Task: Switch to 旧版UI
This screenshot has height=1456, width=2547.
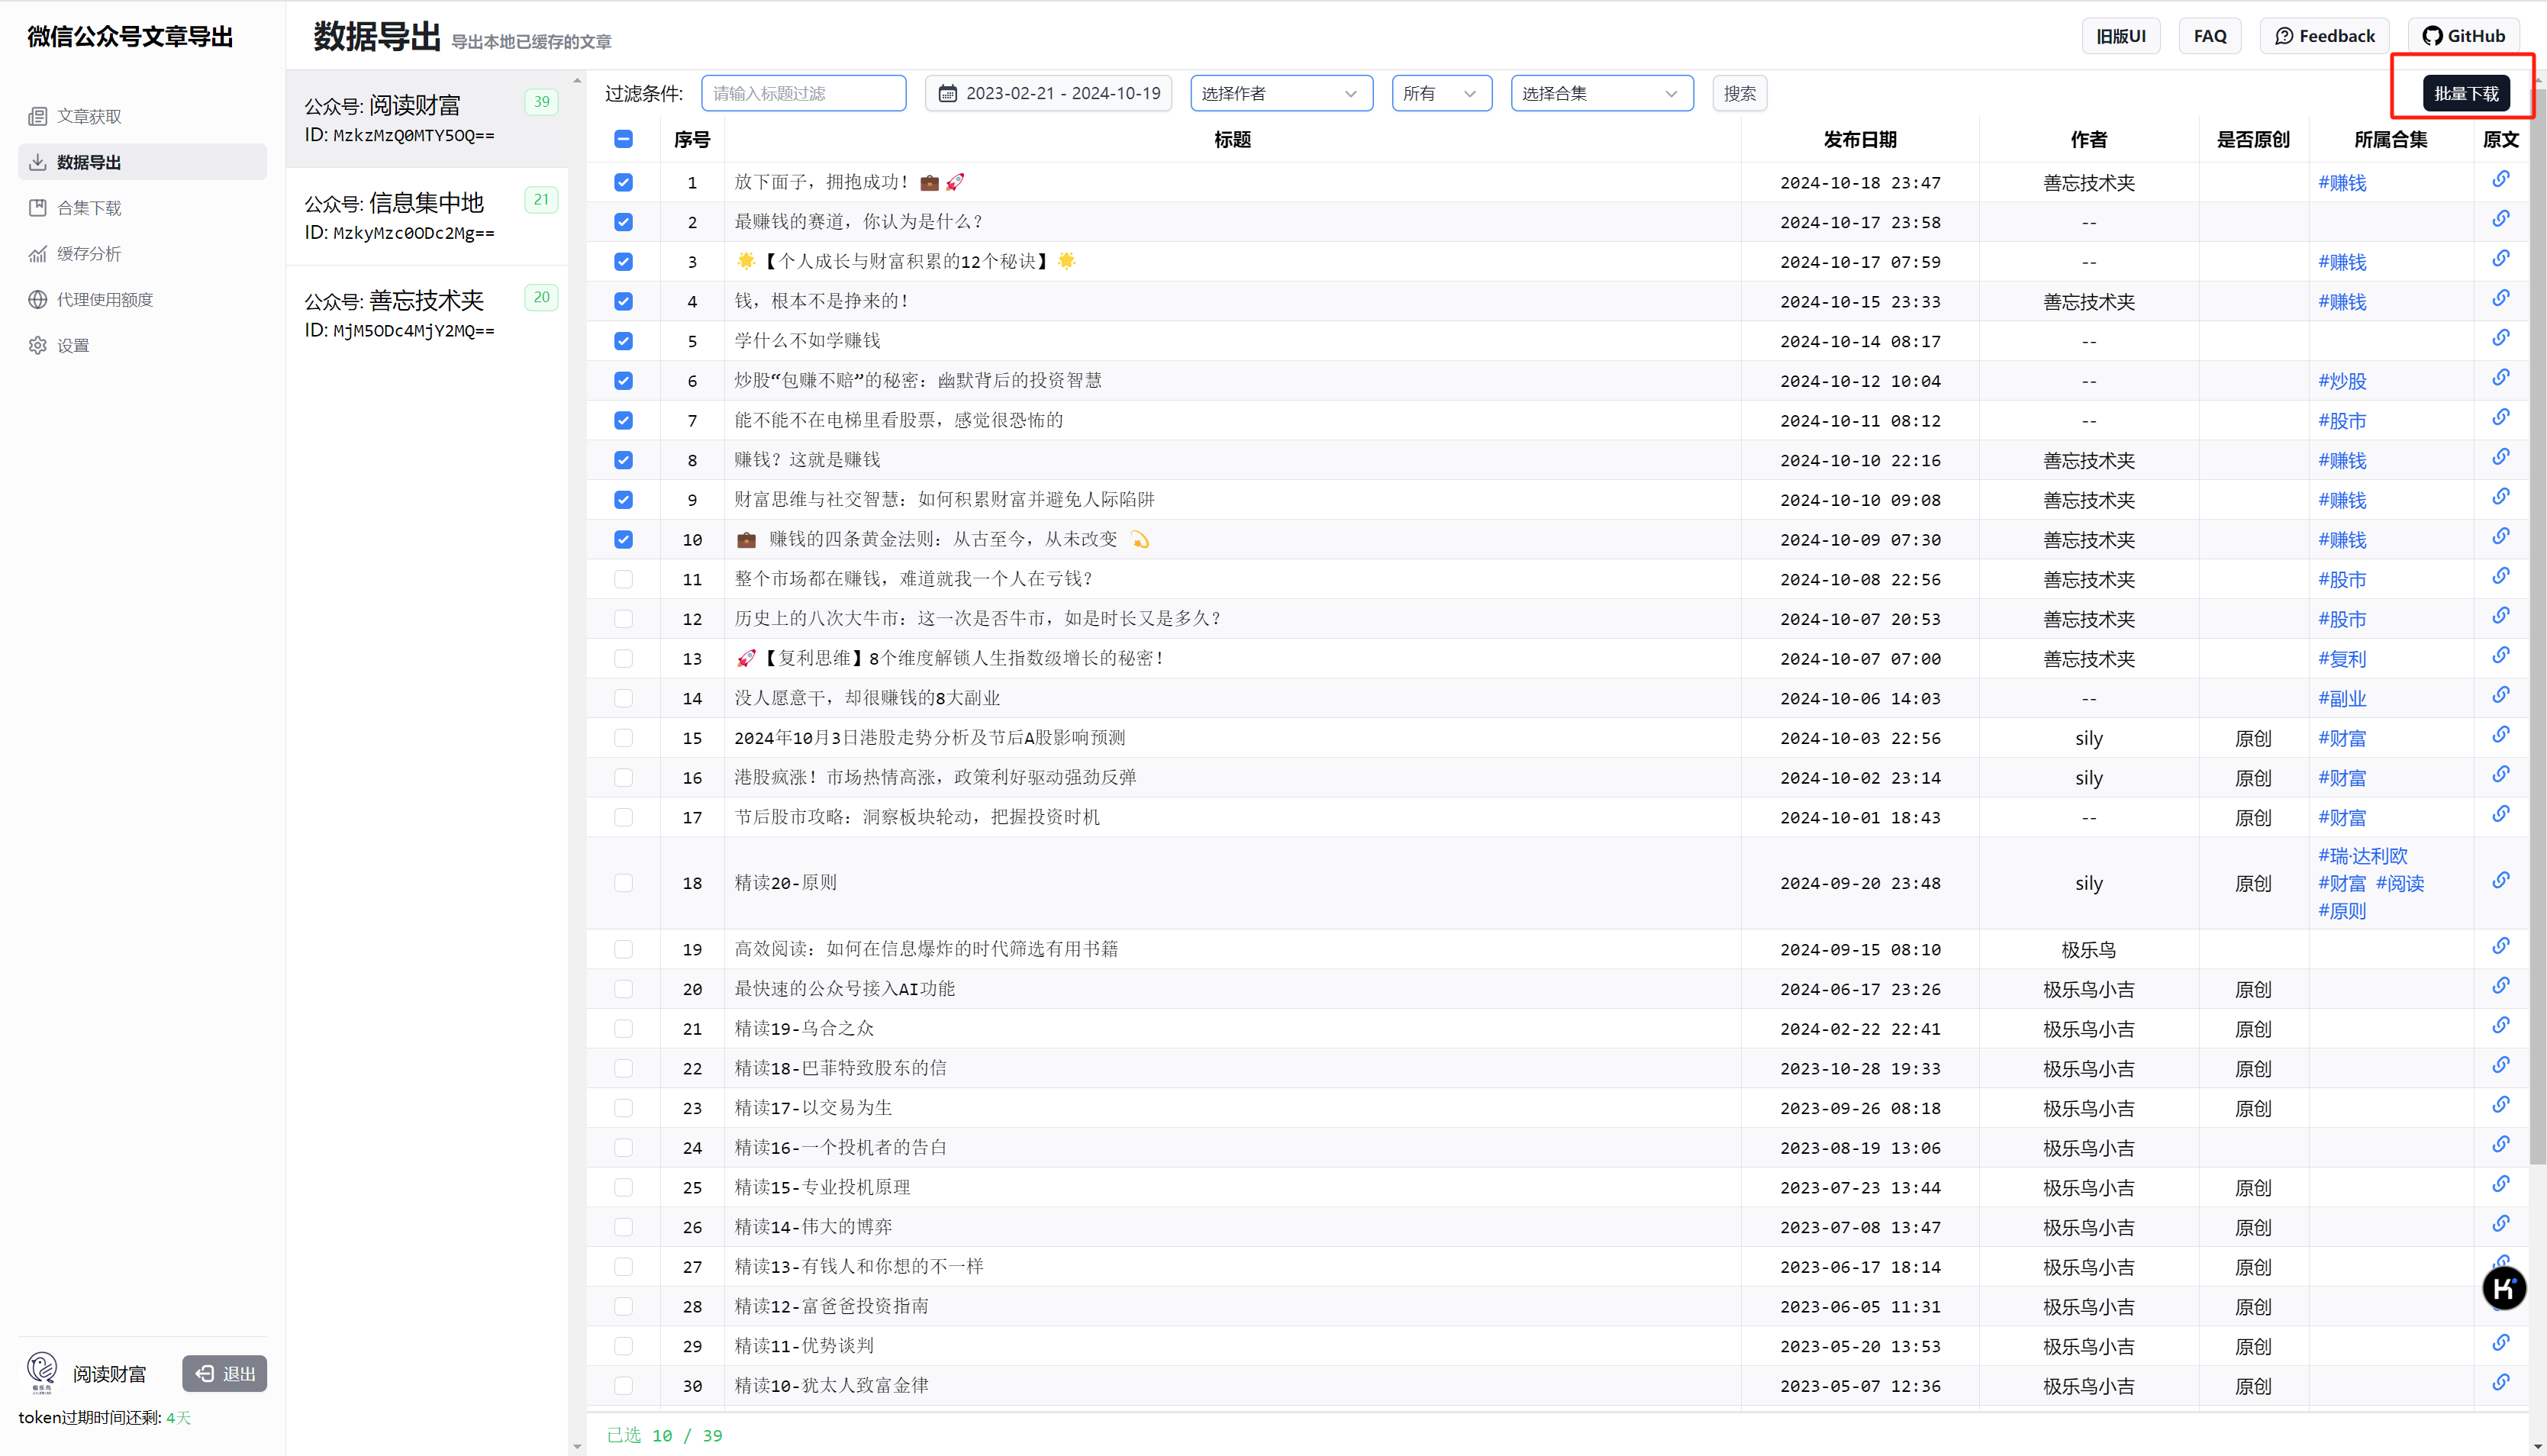Action: click(2120, 36)
